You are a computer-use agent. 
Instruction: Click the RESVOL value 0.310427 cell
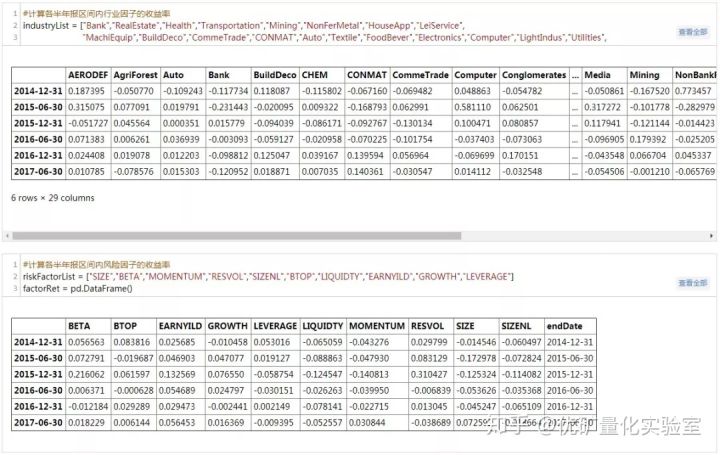(430, 374)
